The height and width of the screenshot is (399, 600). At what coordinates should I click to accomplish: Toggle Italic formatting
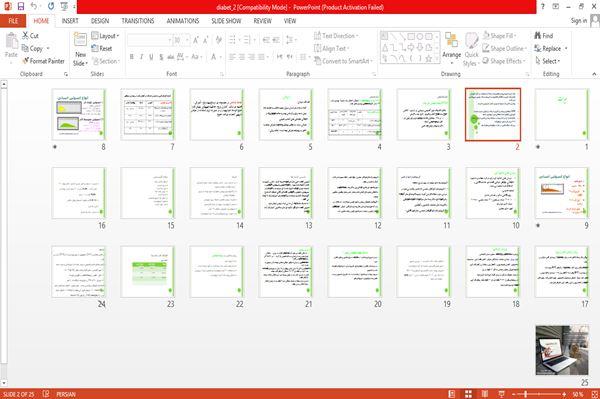click(x=142, y=57)
